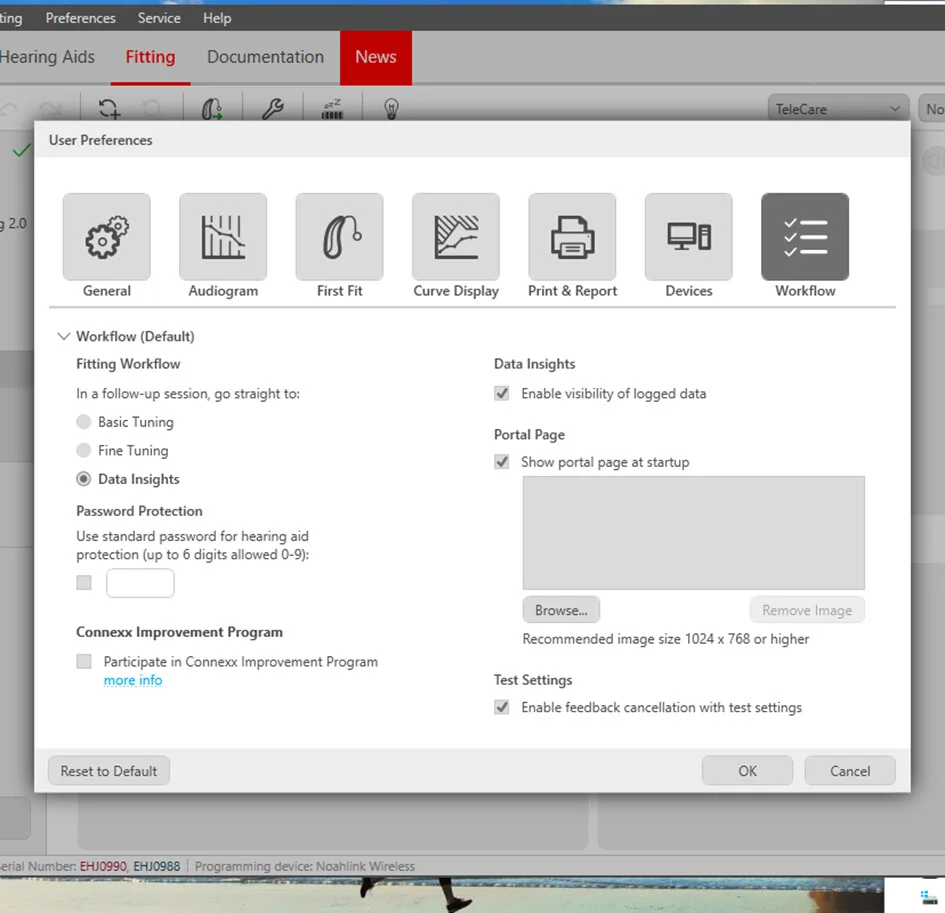
Task: Toggle Show portal page at startup
Action: click(x=501, y=462)
